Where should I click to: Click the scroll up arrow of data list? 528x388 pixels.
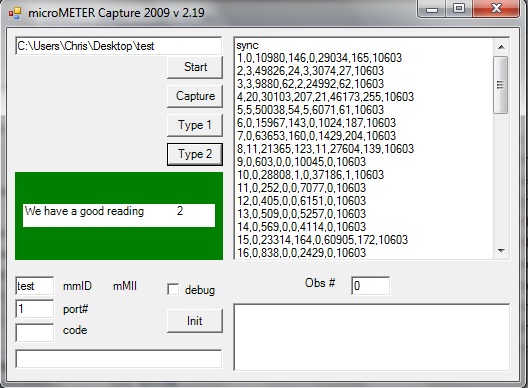click(501, 47)
